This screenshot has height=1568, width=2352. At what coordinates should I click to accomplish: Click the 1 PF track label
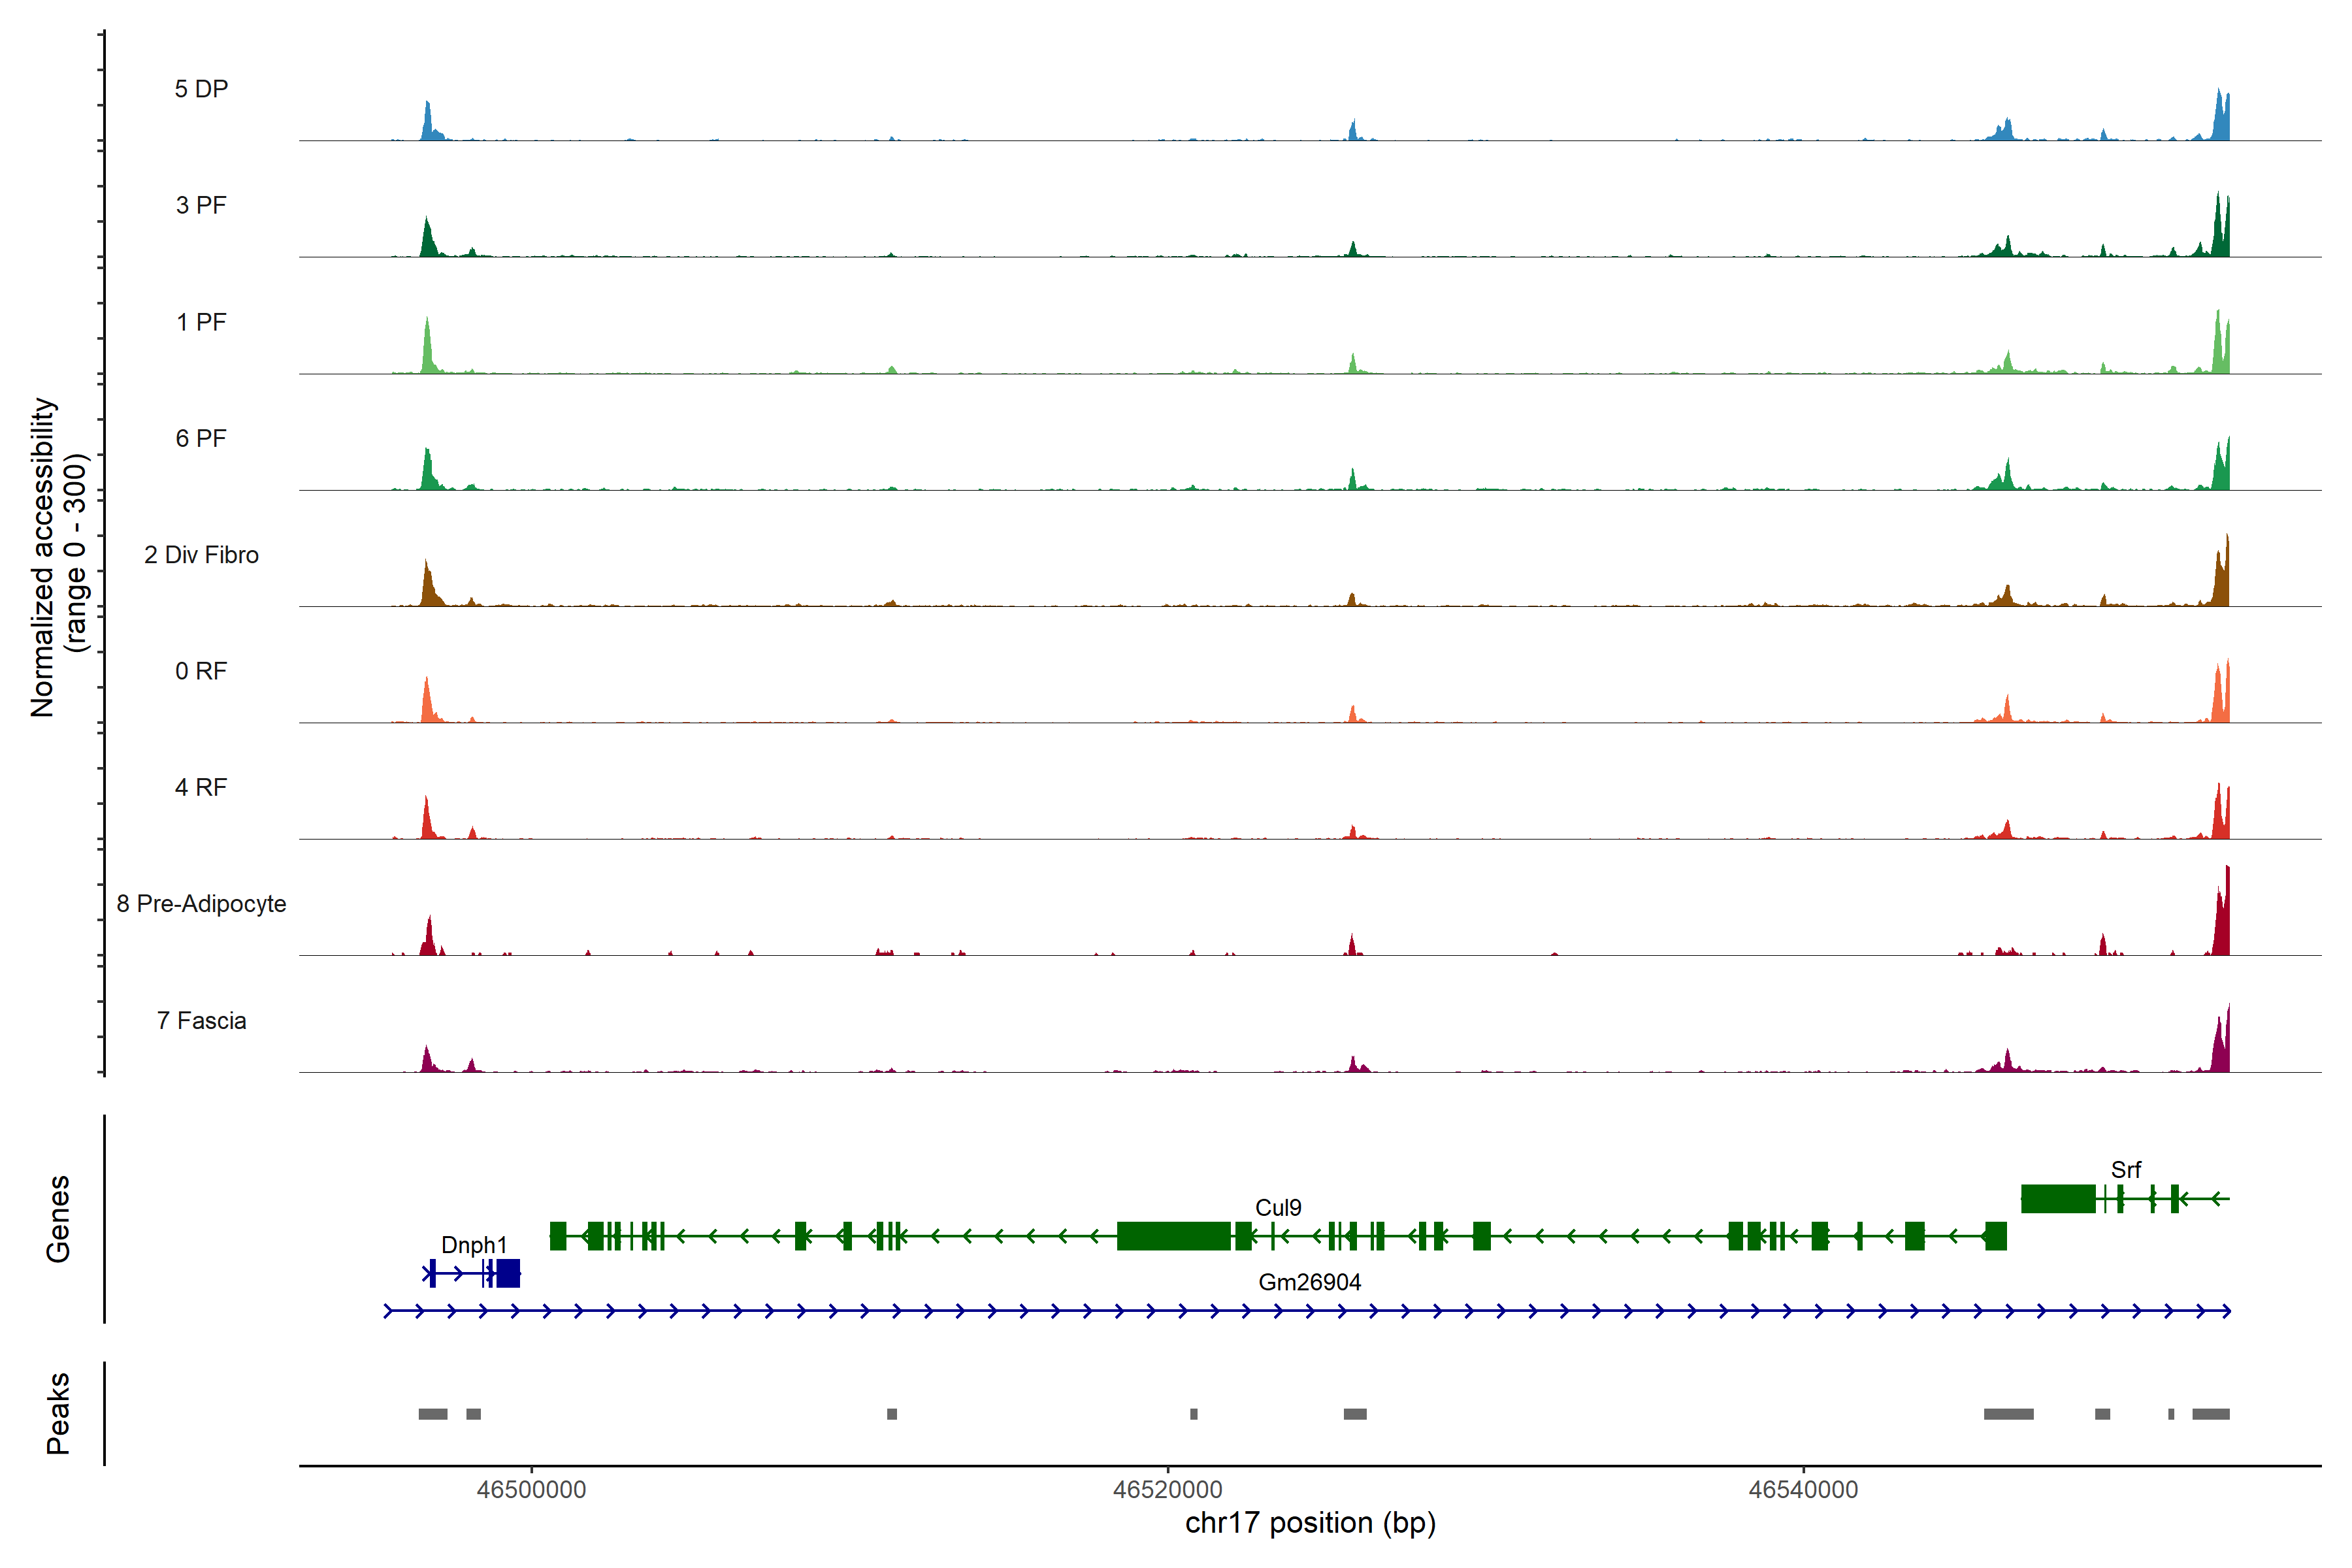(x=201, y=322)
